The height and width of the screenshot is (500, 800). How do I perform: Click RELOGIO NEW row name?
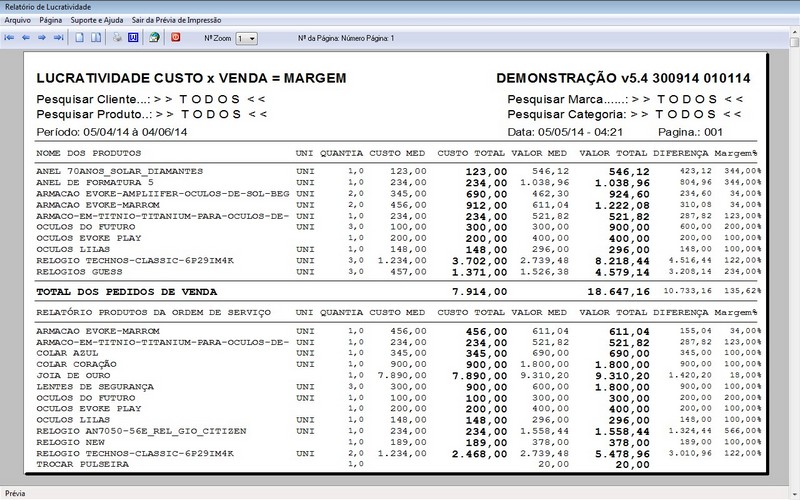[70, 442]
